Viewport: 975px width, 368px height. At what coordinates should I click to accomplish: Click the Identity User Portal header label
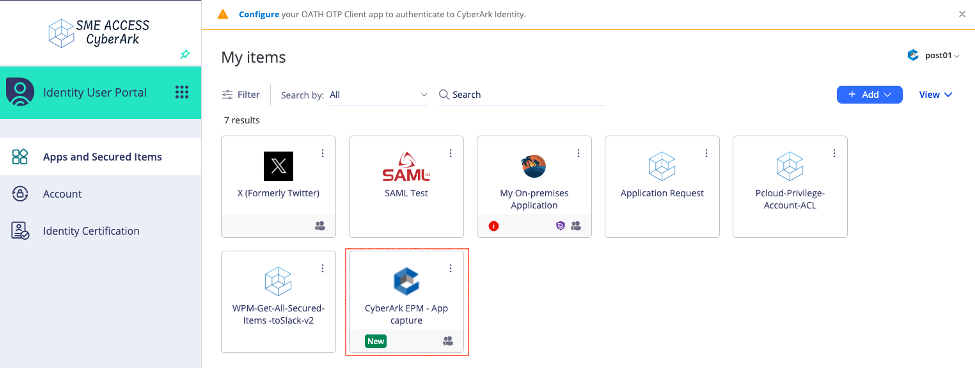95,93
